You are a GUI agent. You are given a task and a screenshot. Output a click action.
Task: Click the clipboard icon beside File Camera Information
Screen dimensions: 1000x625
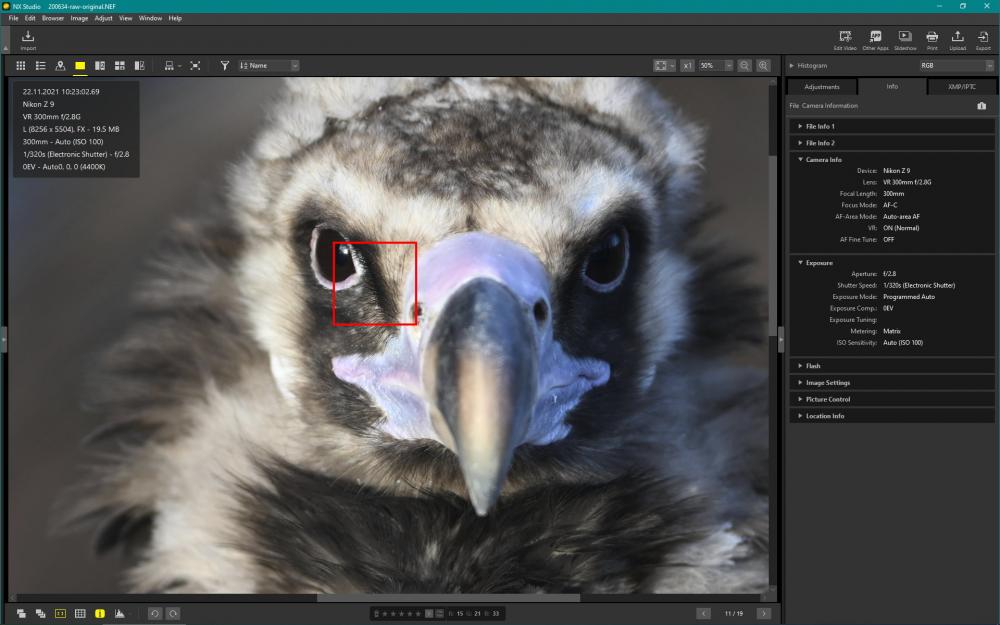pos(982,106)
